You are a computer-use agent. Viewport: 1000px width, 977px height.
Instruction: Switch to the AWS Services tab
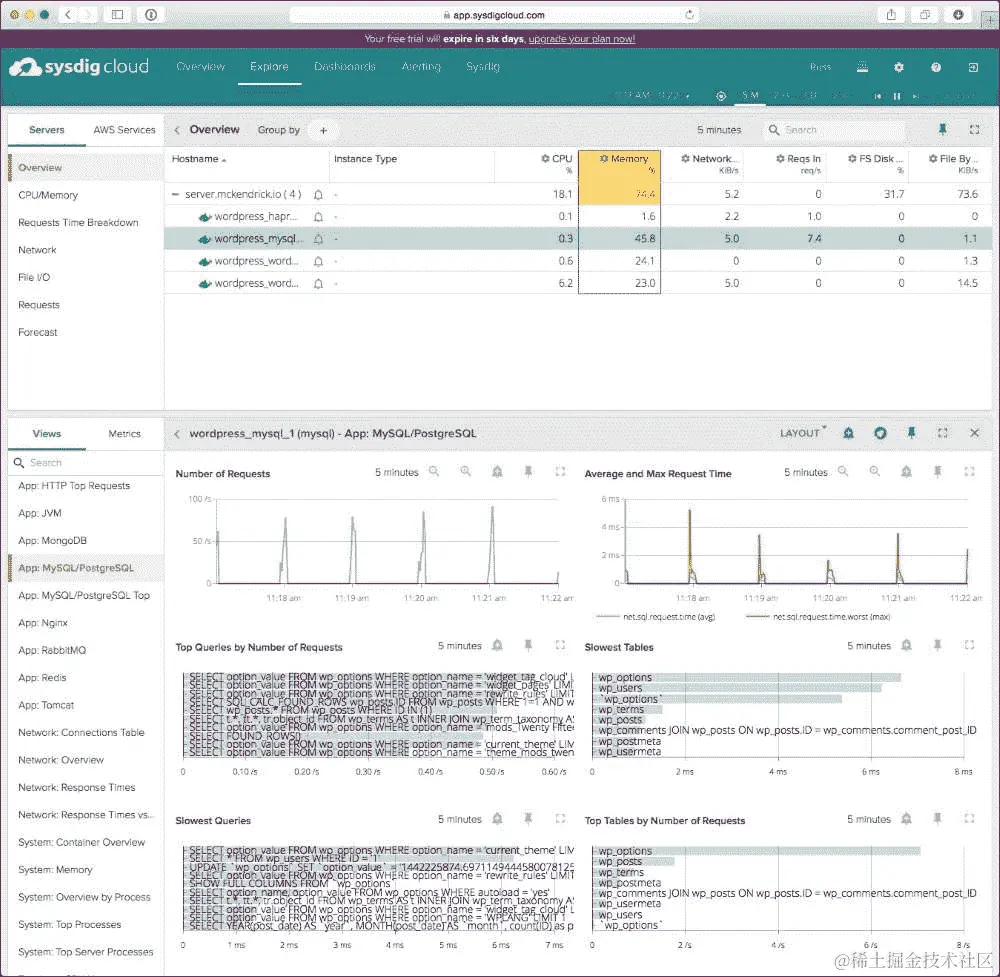124,129
